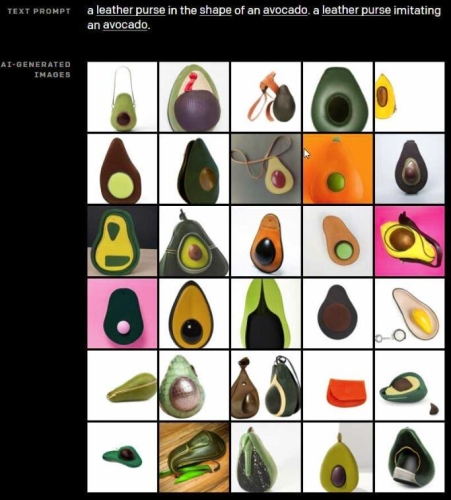Select the avocado with purple ball and red ribbon
Viewport: 451px width, 500px height.
pyautogui.click(x=194, y=97)
